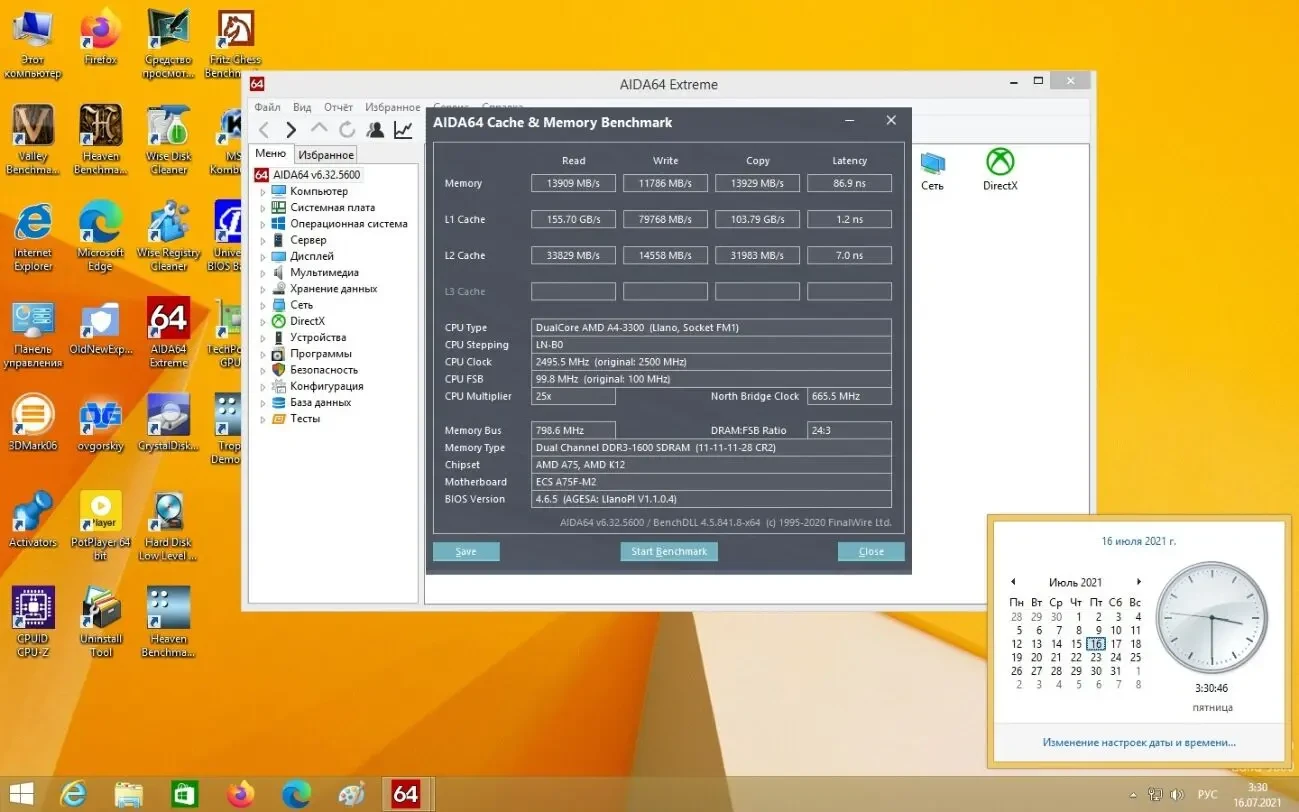This screenshot has width=1299, height=812.
Task: Click the AIDA64 icon in the taskbar
Action: [406, 793]
